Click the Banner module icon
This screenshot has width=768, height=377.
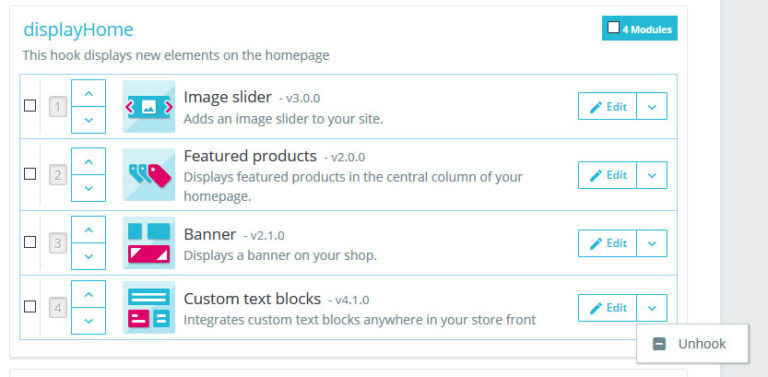coord(149,243)
